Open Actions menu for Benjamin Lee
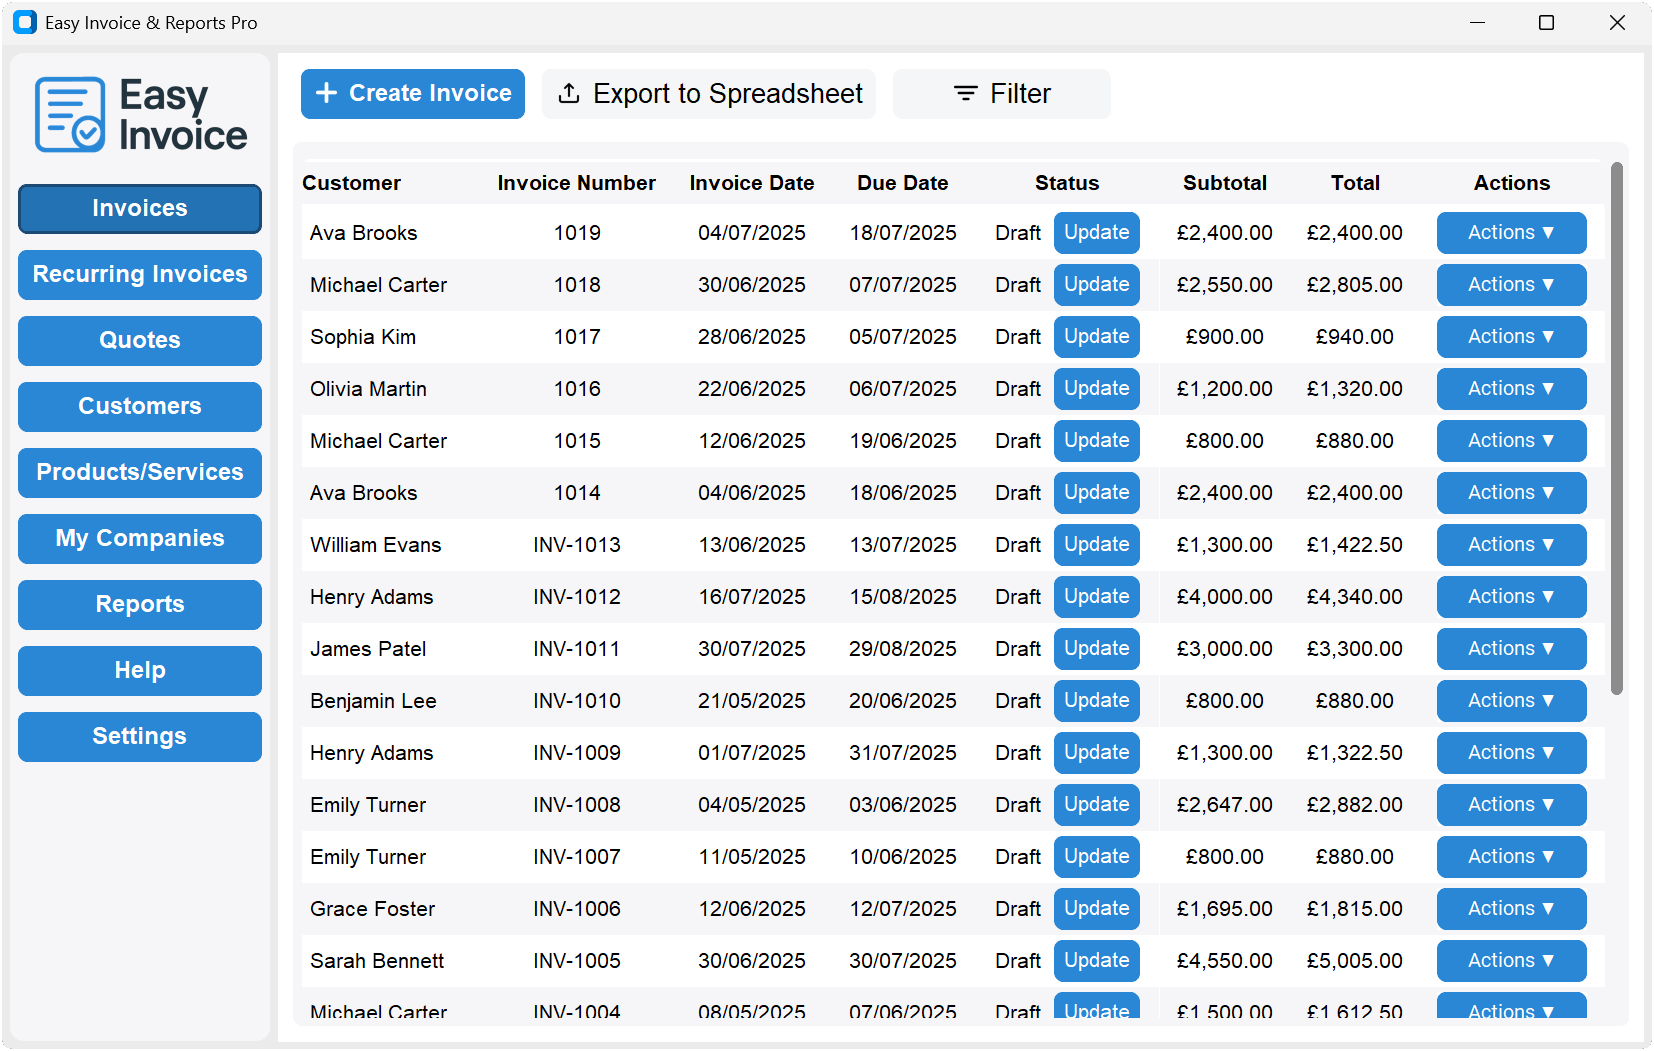Image resolution: width=1654 pixels, height=1051 pixels. pyautogui.click(x=1511, y=701)
